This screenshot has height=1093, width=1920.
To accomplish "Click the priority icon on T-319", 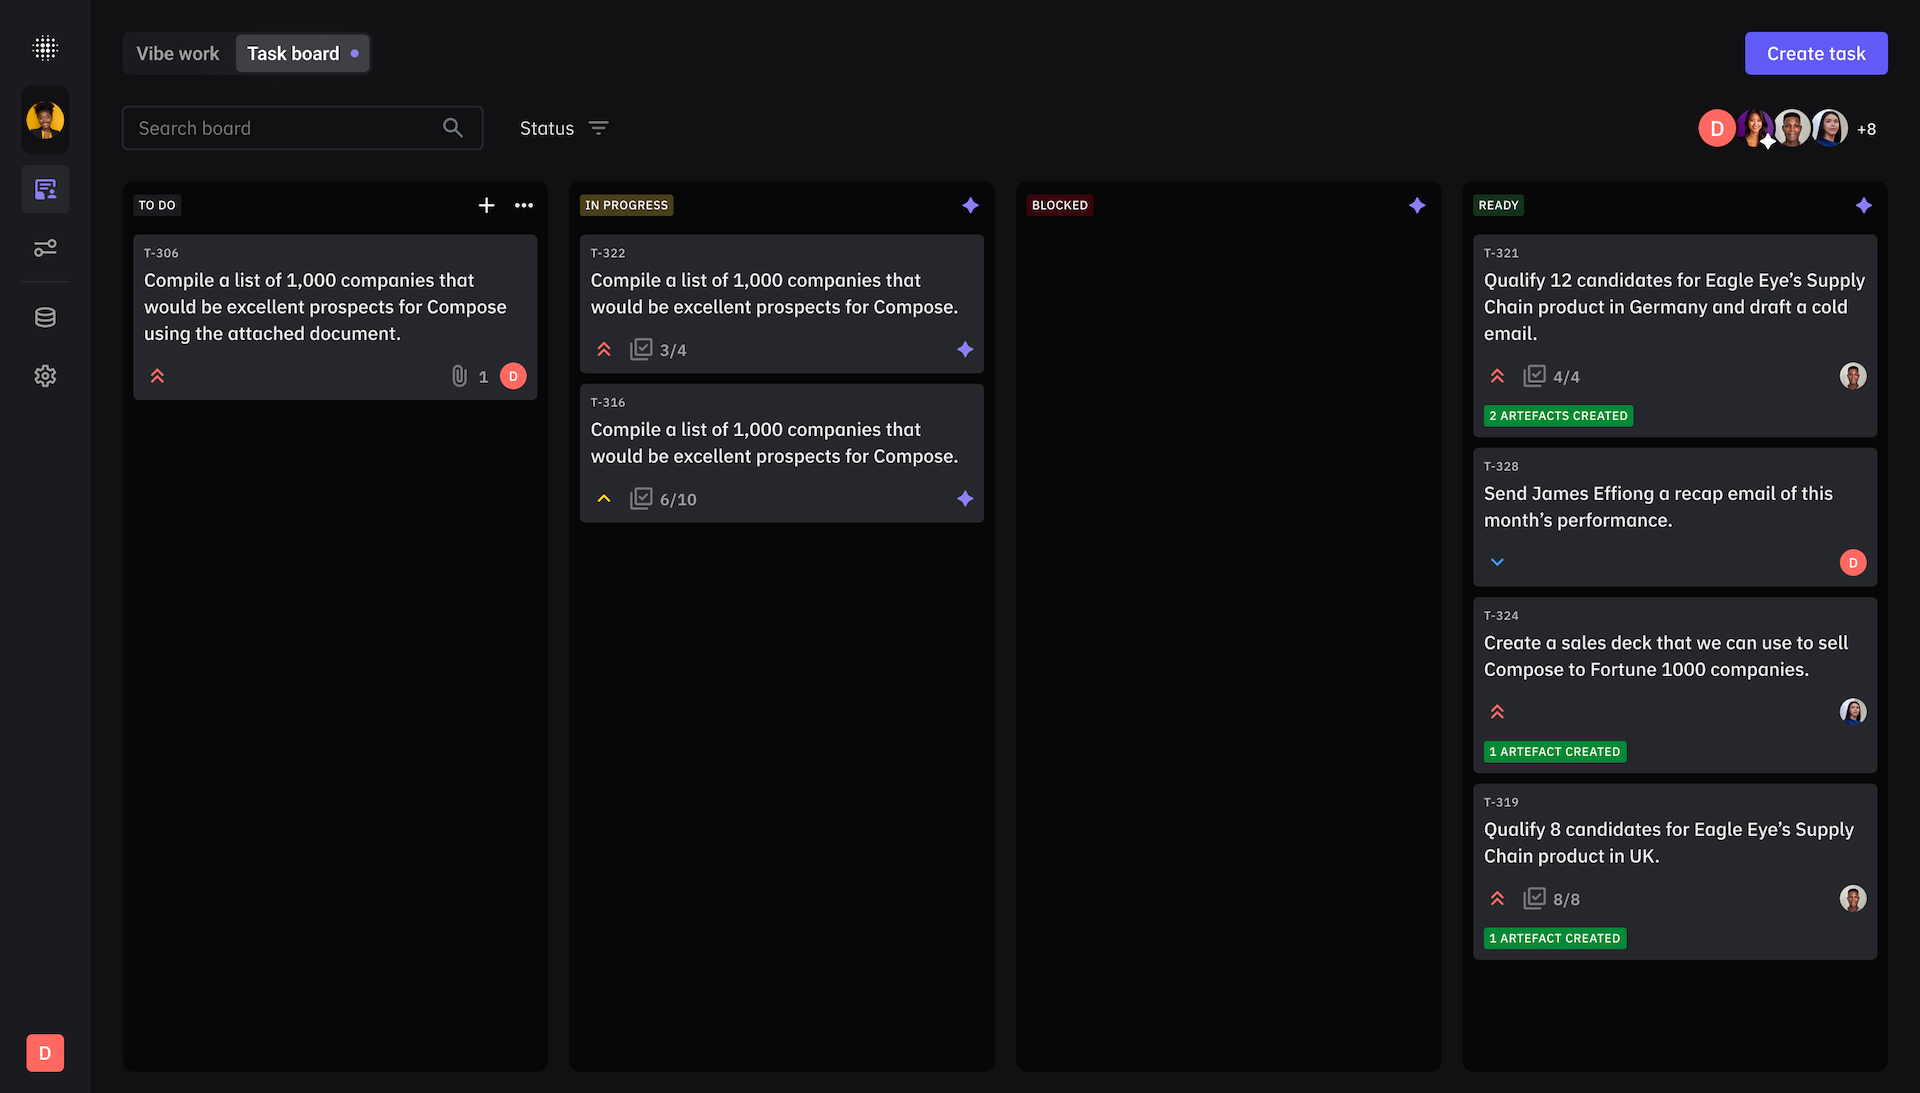I will pos(1497,899).
